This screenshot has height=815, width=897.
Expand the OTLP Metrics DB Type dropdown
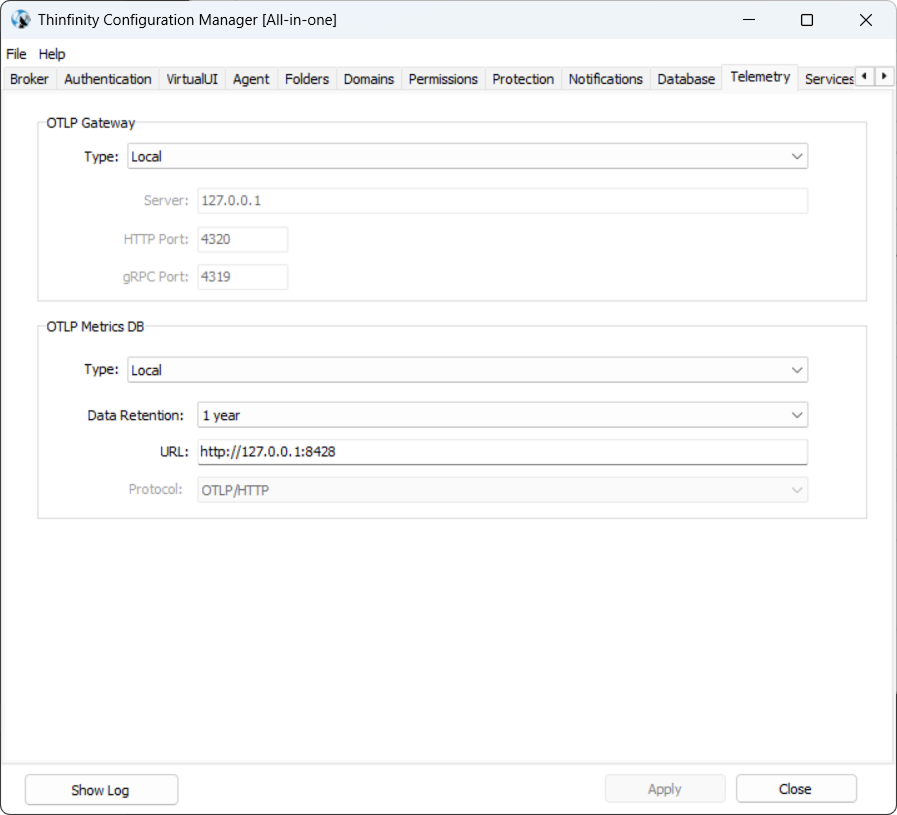tap(467, 370)
